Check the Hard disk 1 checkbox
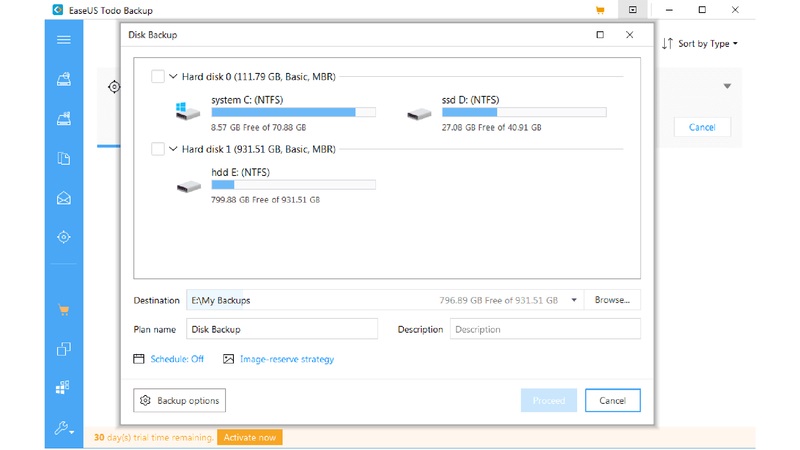 (158, 149)
